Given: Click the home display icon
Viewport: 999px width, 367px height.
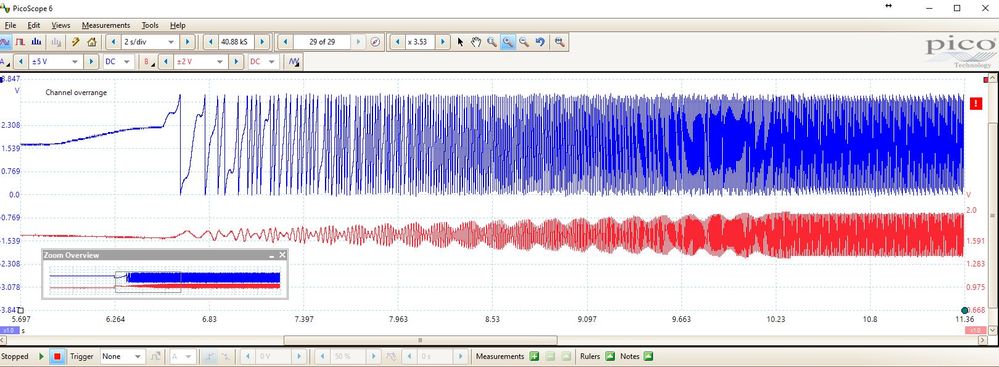Looking at the screenshot, I should 91,42.
